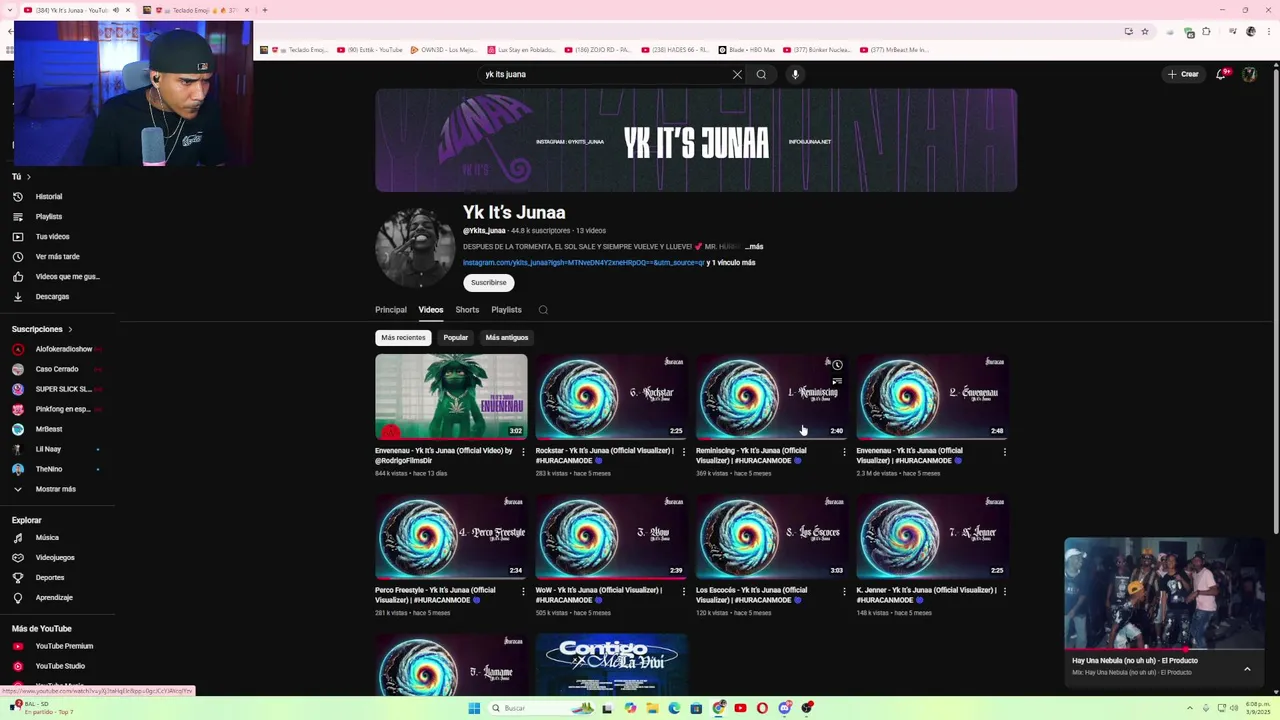Open options menu for Reminiscing video

[x=844, y=452]
